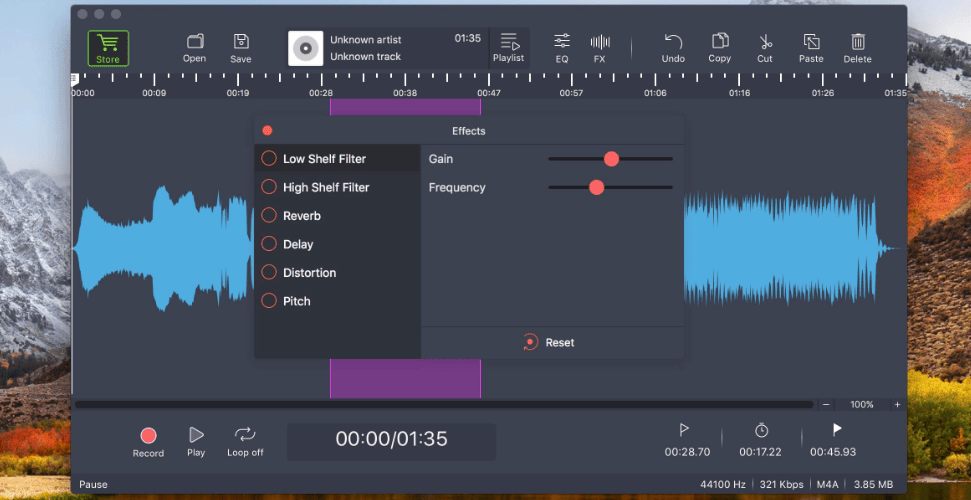Select the High Shelf Filter entry
The image size is (971, 500).
[337, 187]
